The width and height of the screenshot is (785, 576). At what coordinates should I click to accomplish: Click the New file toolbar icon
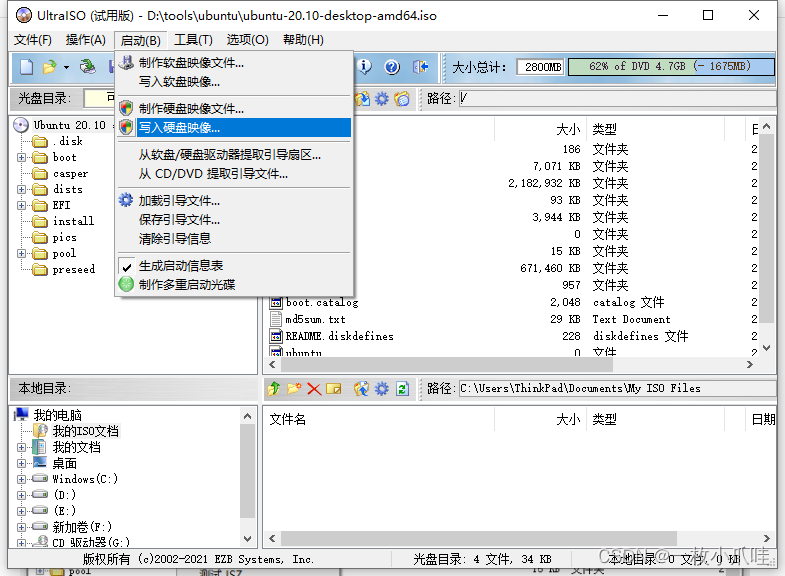pyautogui.click(x=27, y=67)
